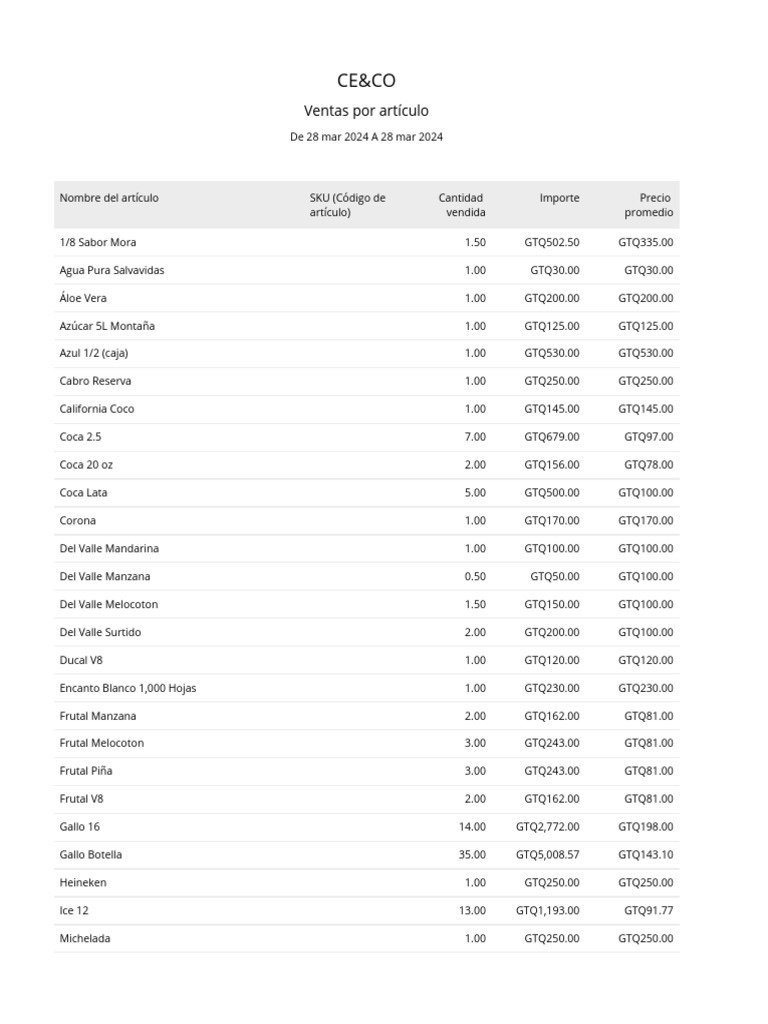Click the CE&CO report title

pyautogui.click(x=366, y=81)
